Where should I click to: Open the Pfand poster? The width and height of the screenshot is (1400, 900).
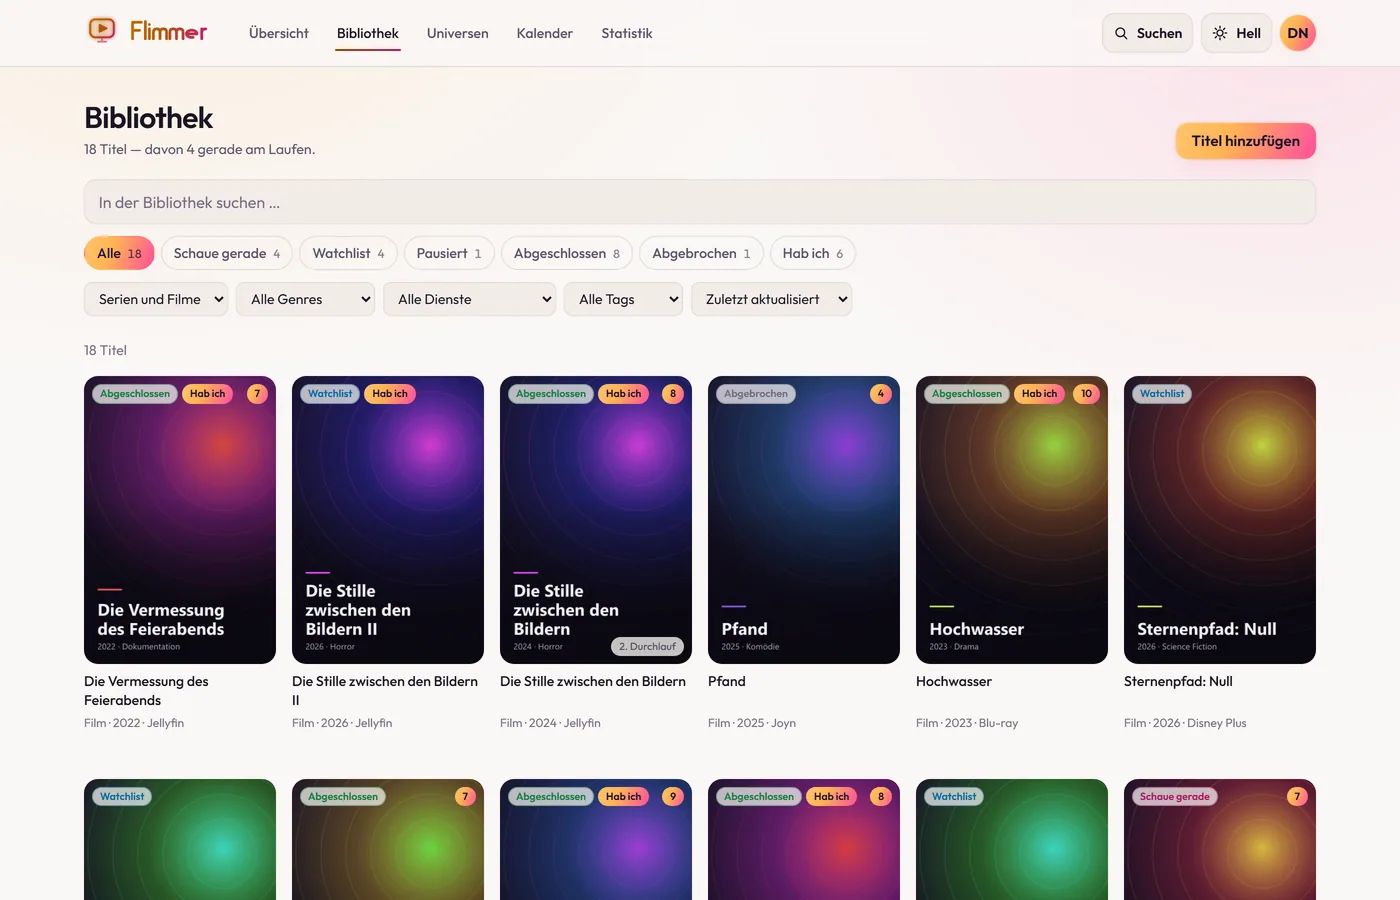804,520
